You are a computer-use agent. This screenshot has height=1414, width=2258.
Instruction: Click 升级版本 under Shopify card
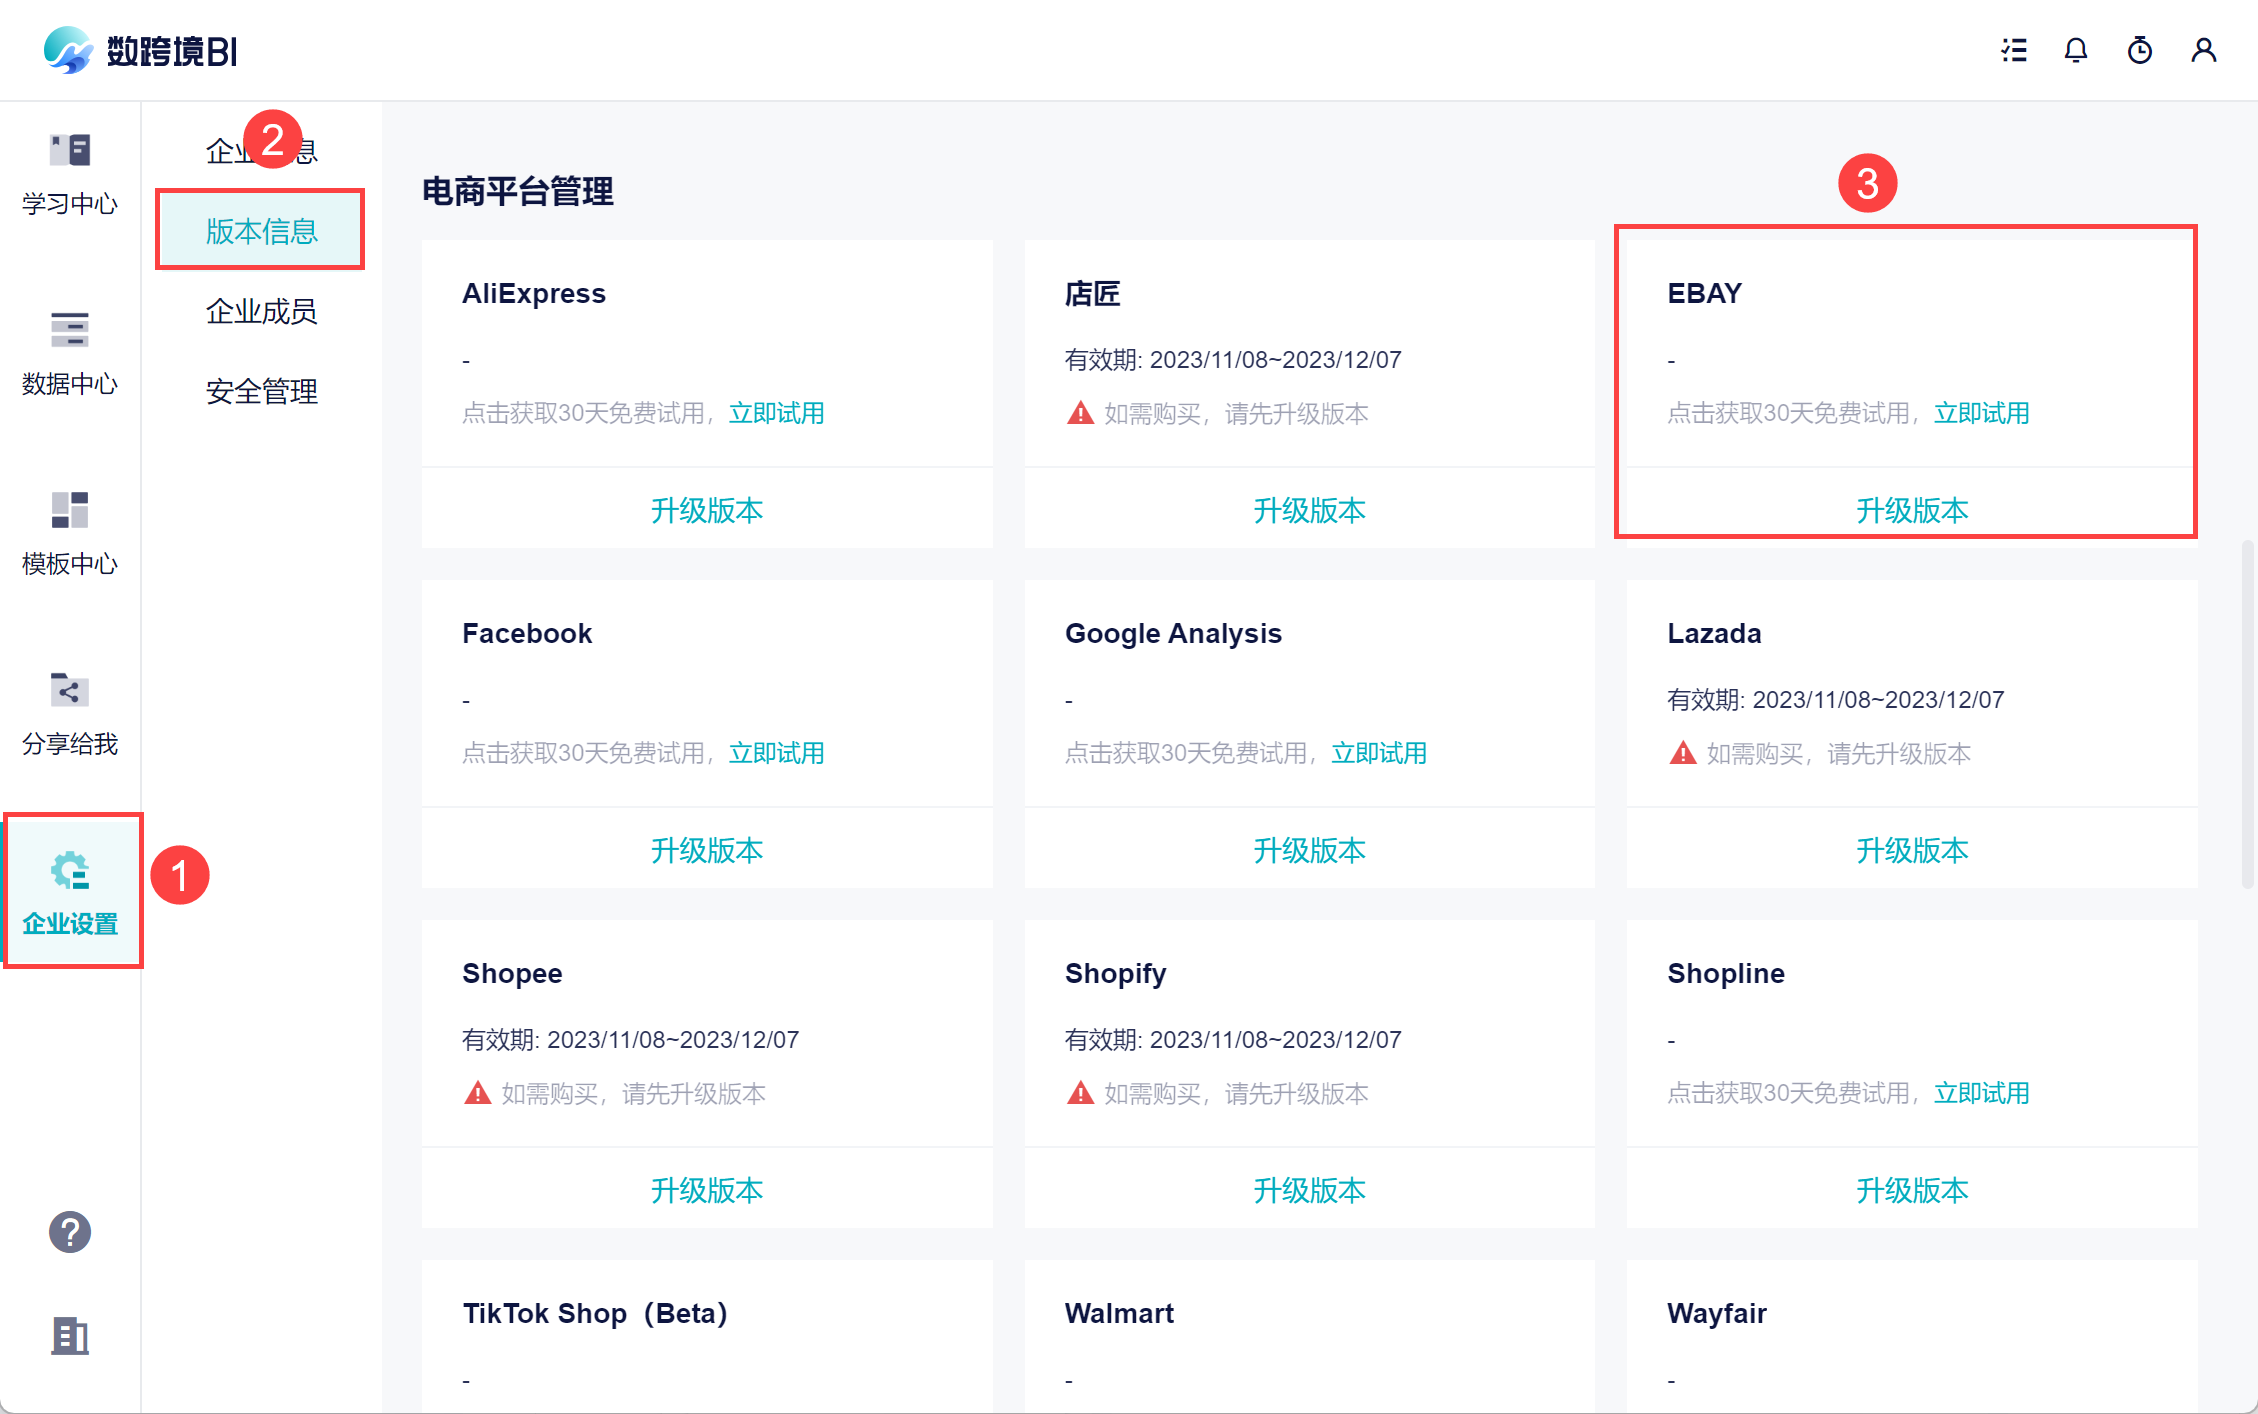point(1309,1191)
